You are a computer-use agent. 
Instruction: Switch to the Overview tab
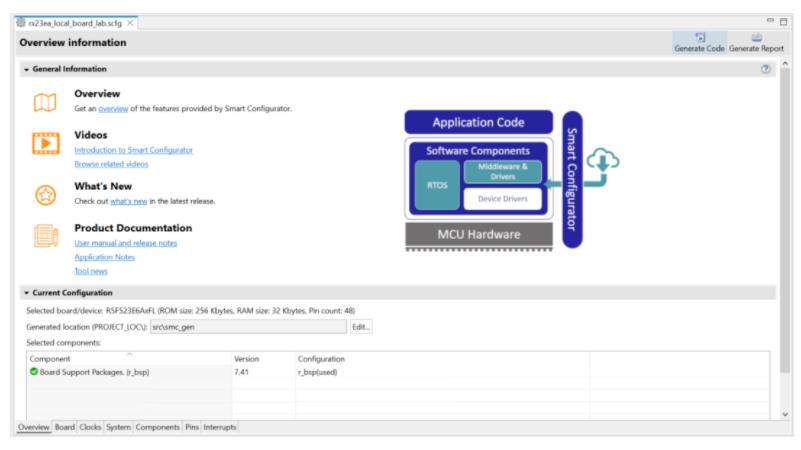[34, 427]
